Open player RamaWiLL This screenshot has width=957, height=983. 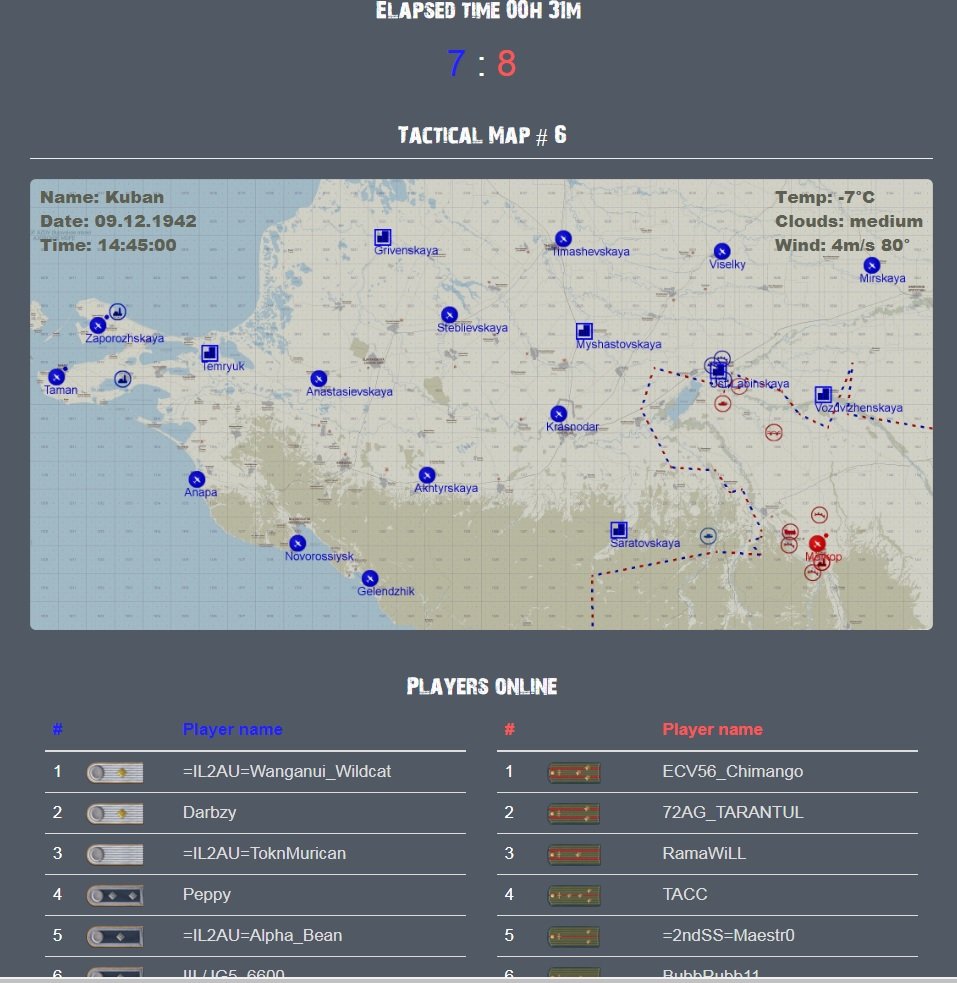704,853
